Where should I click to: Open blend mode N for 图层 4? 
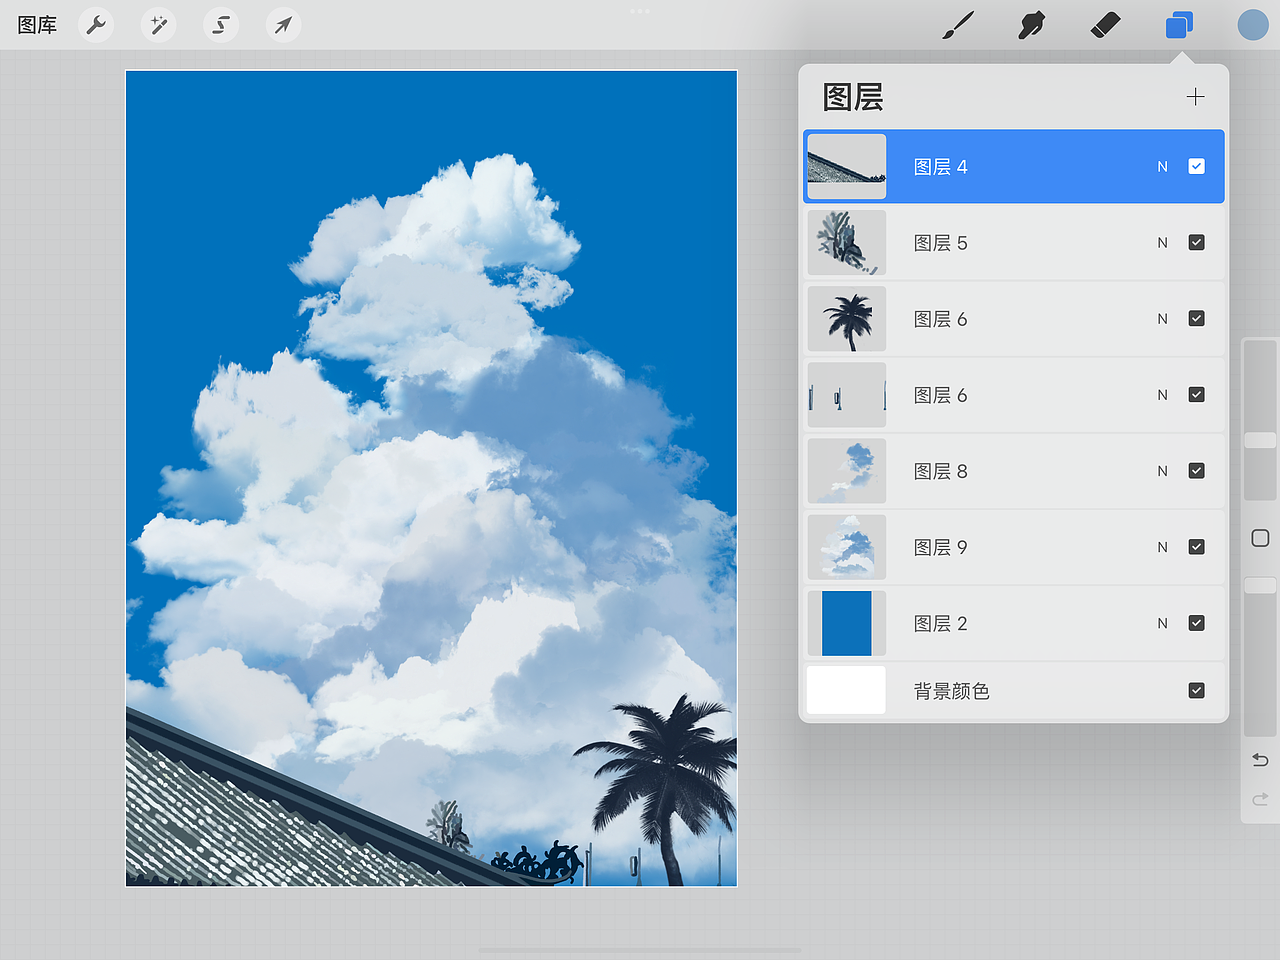(x=1162, y=167)
